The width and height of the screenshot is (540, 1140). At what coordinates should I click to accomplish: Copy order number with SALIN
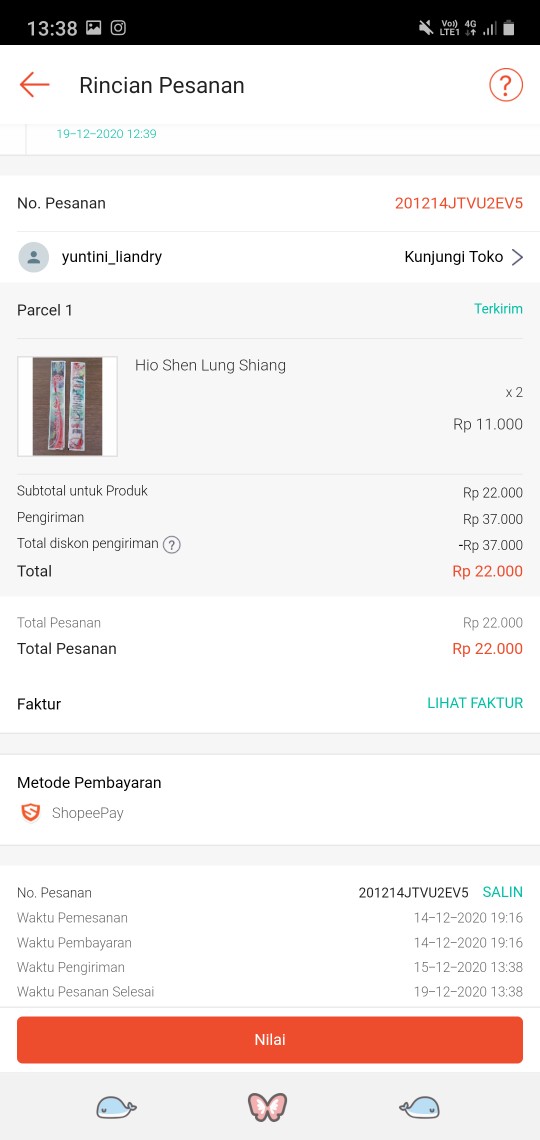coord(502,892)
